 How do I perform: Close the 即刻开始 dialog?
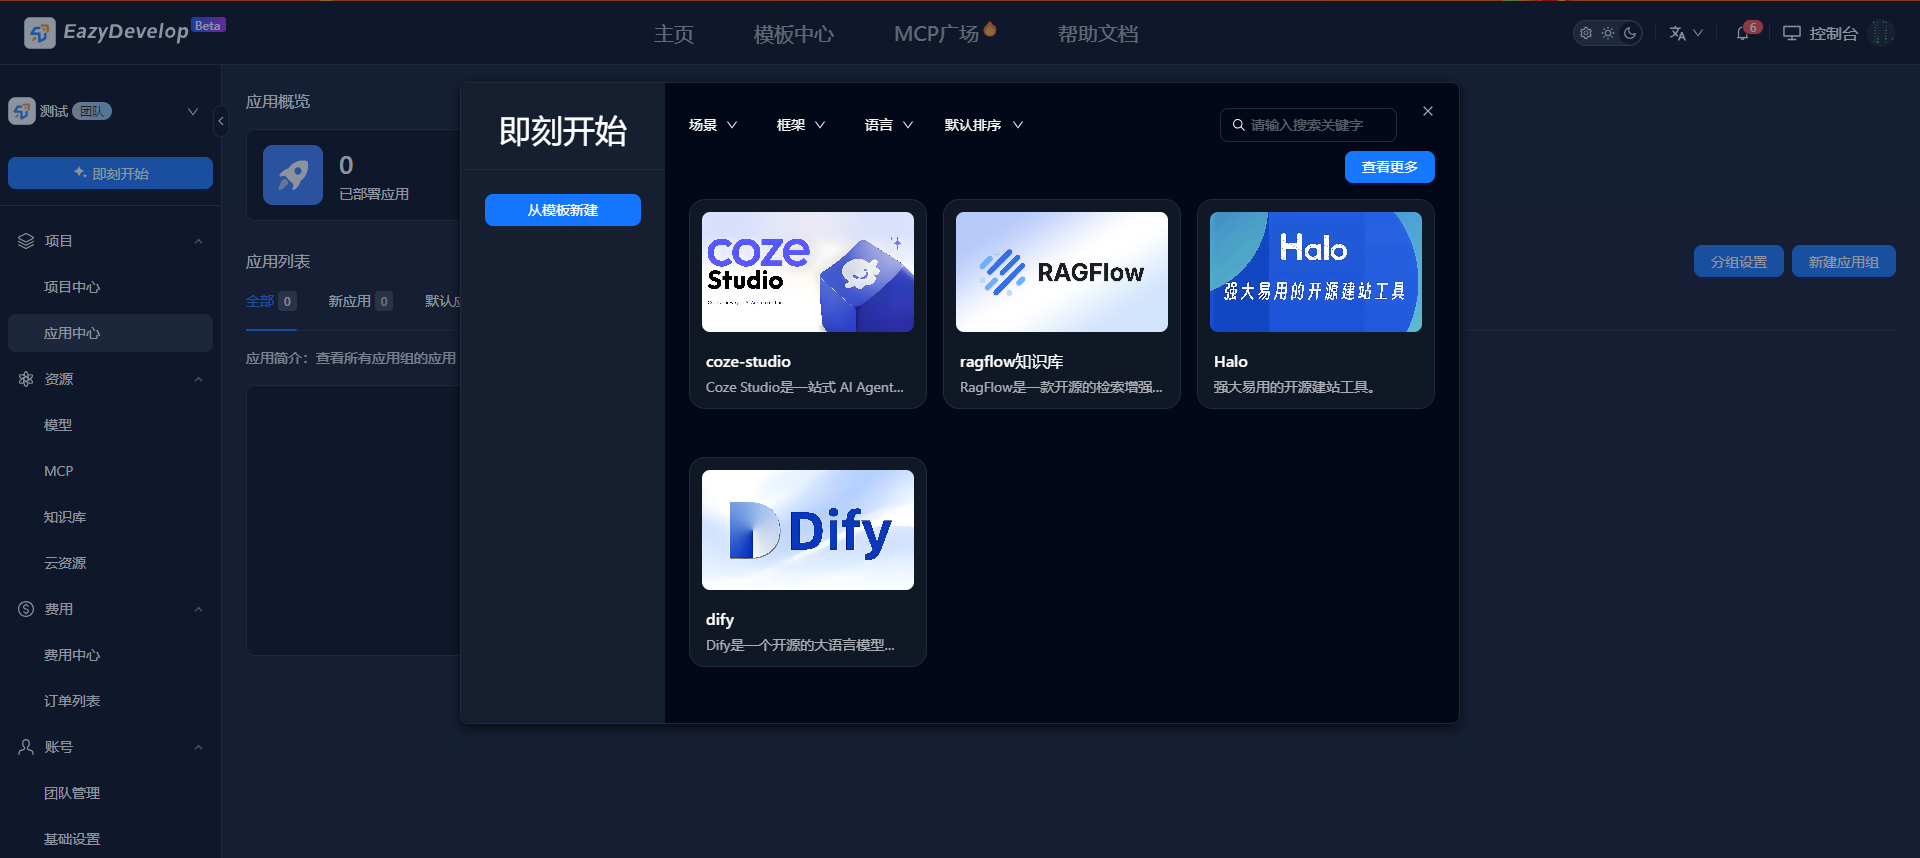click(x=1428, y=111)
